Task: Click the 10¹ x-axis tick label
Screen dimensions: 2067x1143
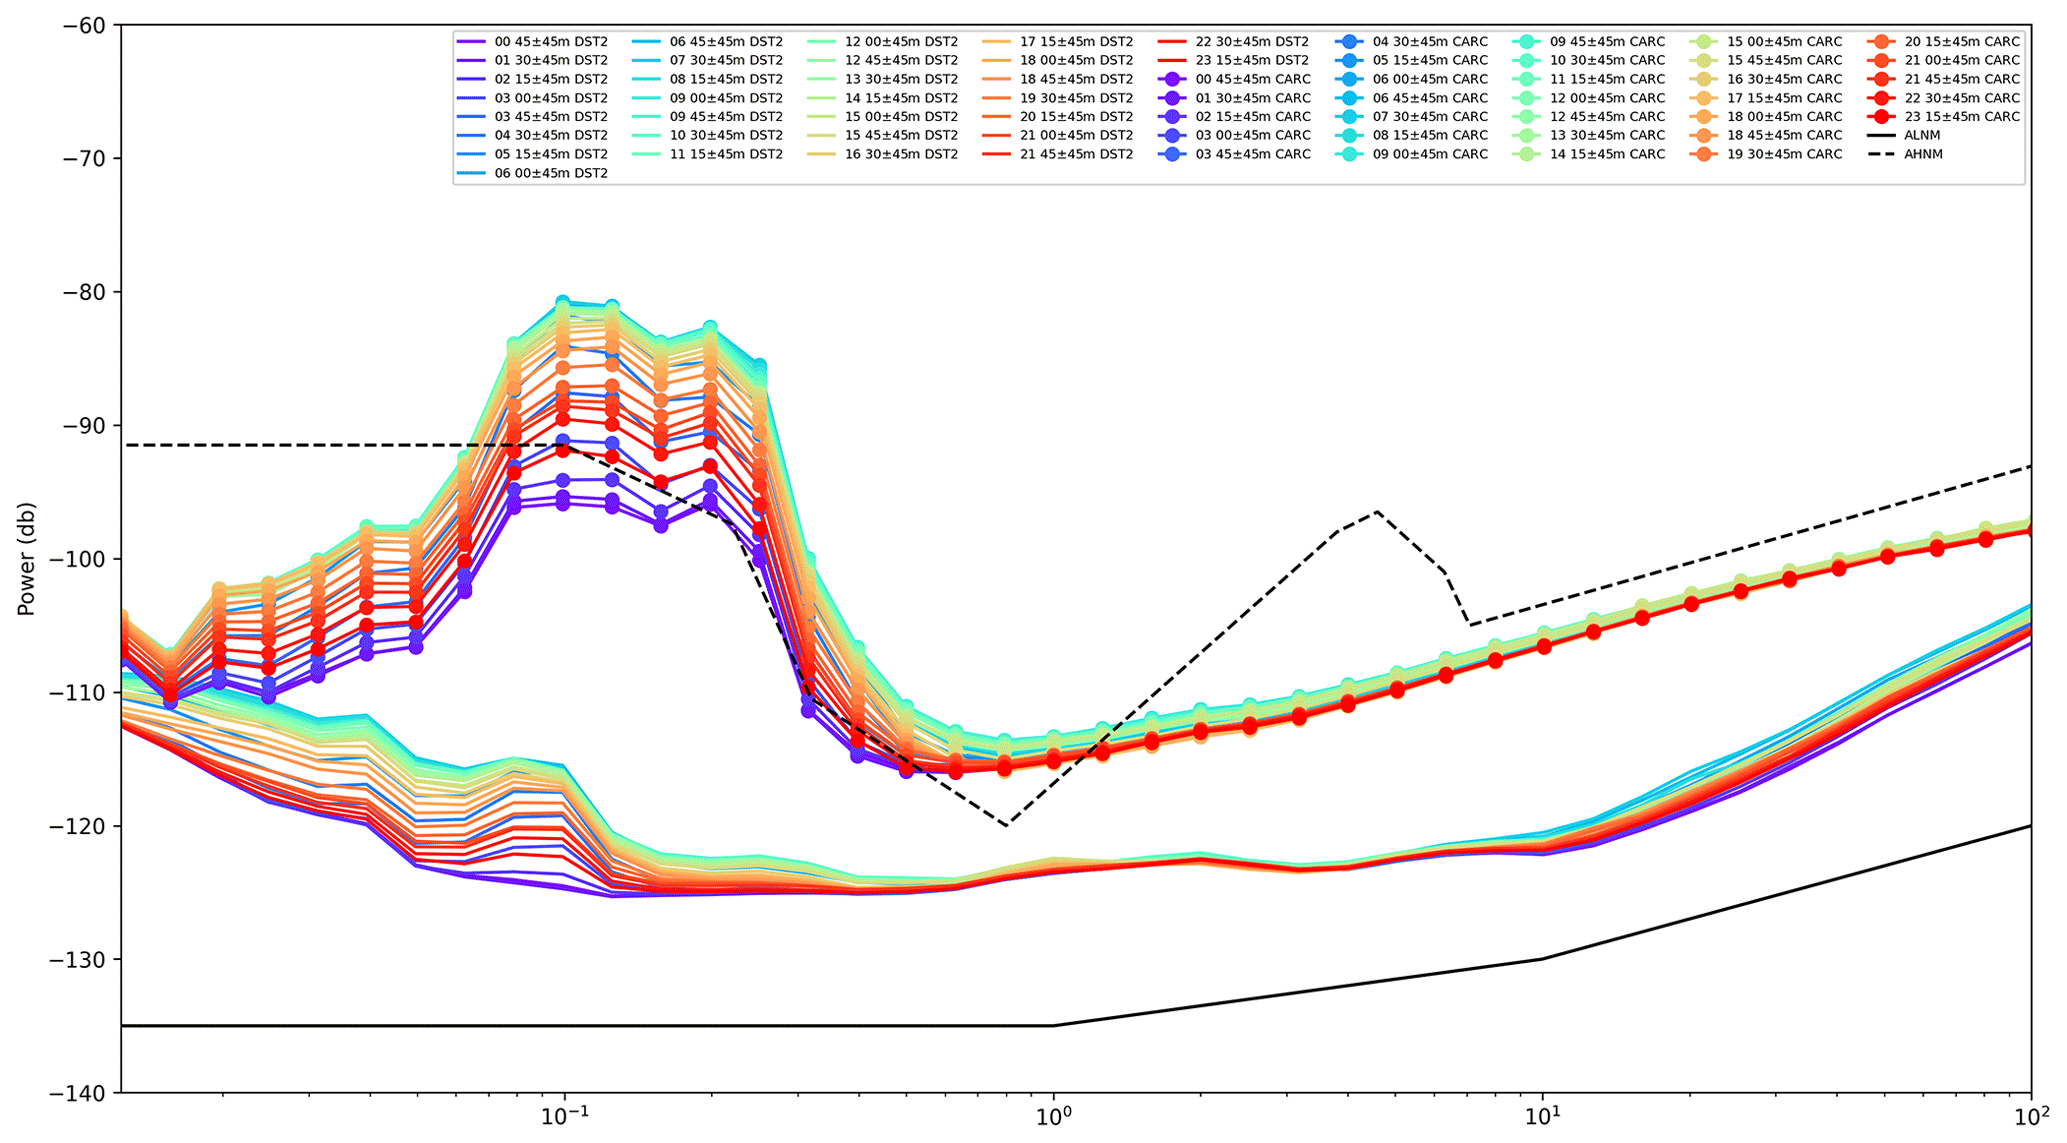Action: 1543,1114
